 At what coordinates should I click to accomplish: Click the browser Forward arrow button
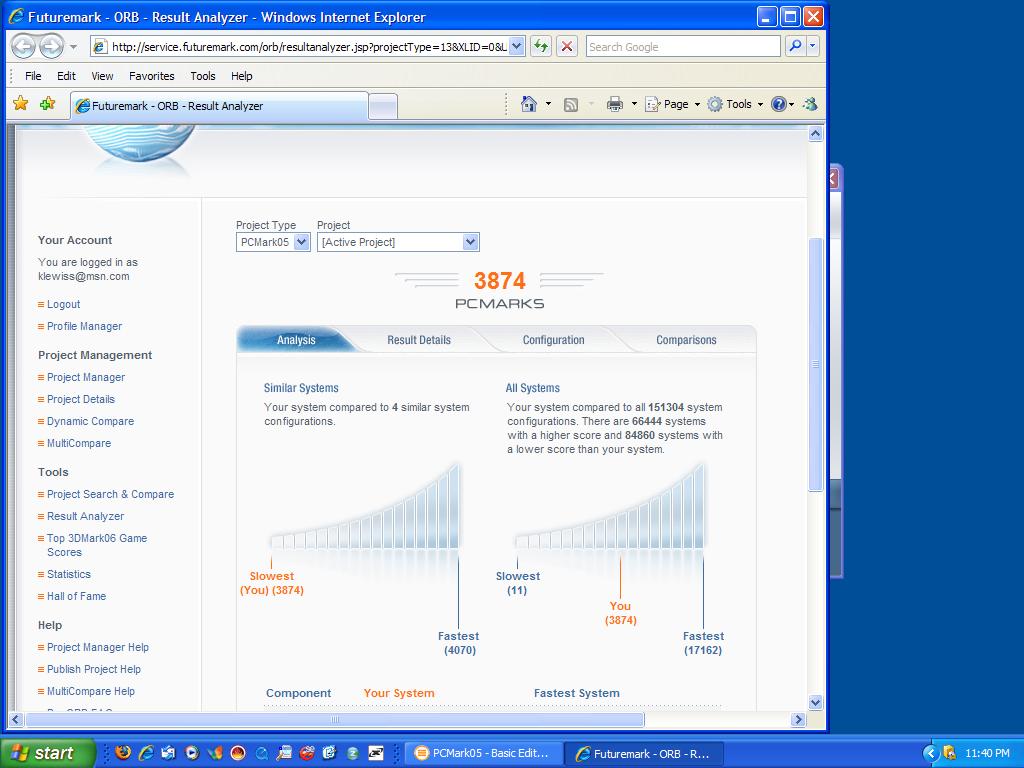coord(51,46)
